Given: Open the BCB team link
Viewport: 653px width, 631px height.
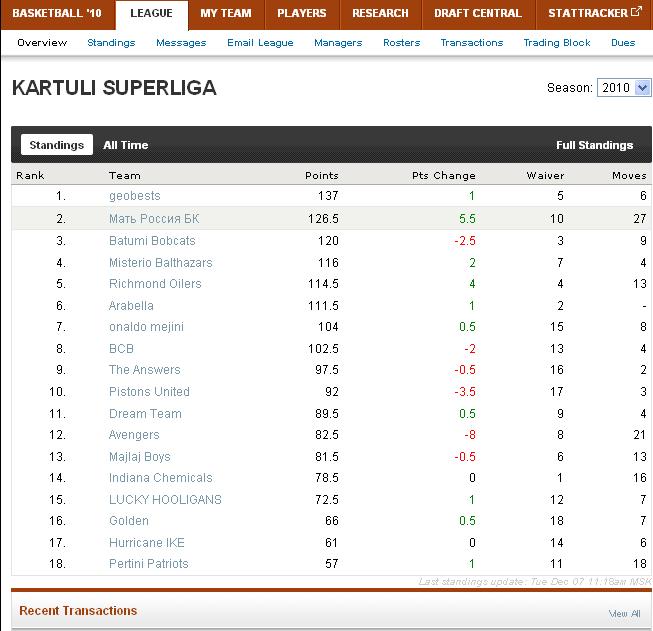Looking at the screenshot, I should tap(121, 349).
